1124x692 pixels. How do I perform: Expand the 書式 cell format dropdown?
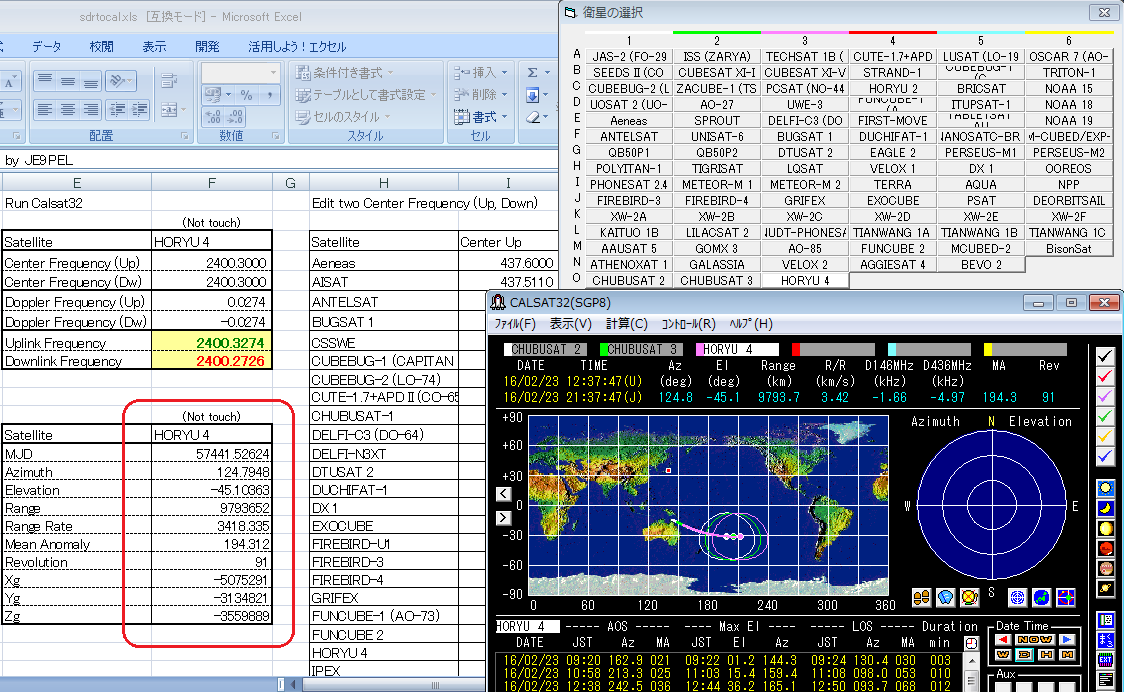point(484,117)
